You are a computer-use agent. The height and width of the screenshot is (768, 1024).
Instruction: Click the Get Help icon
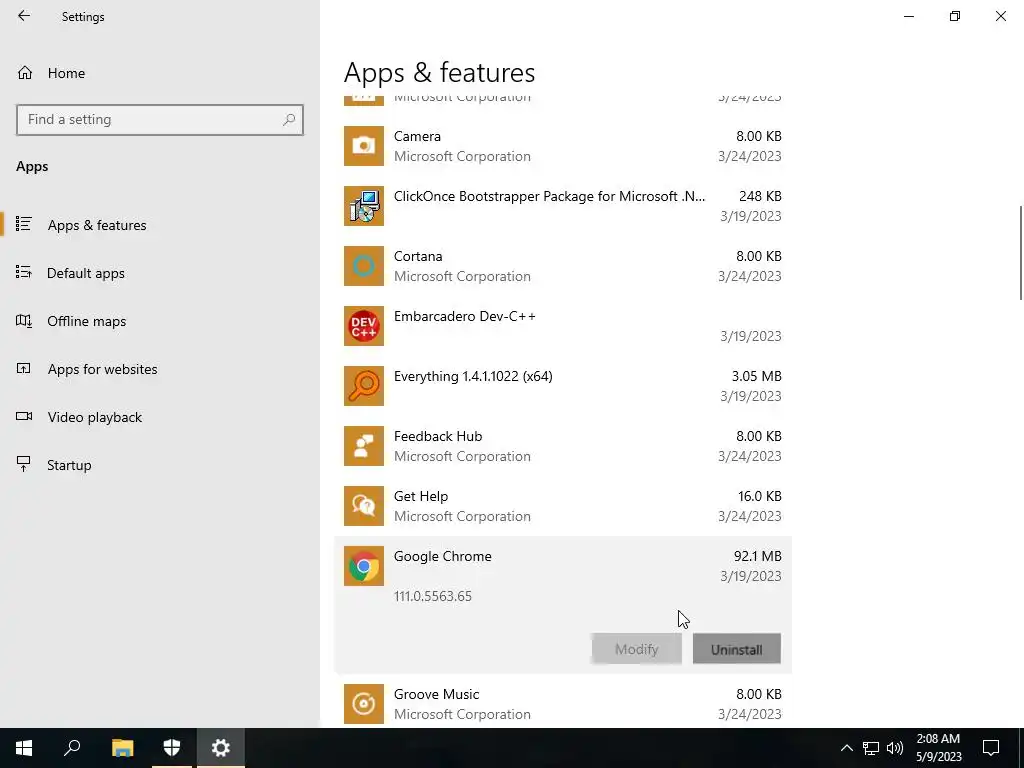point(364,506)
